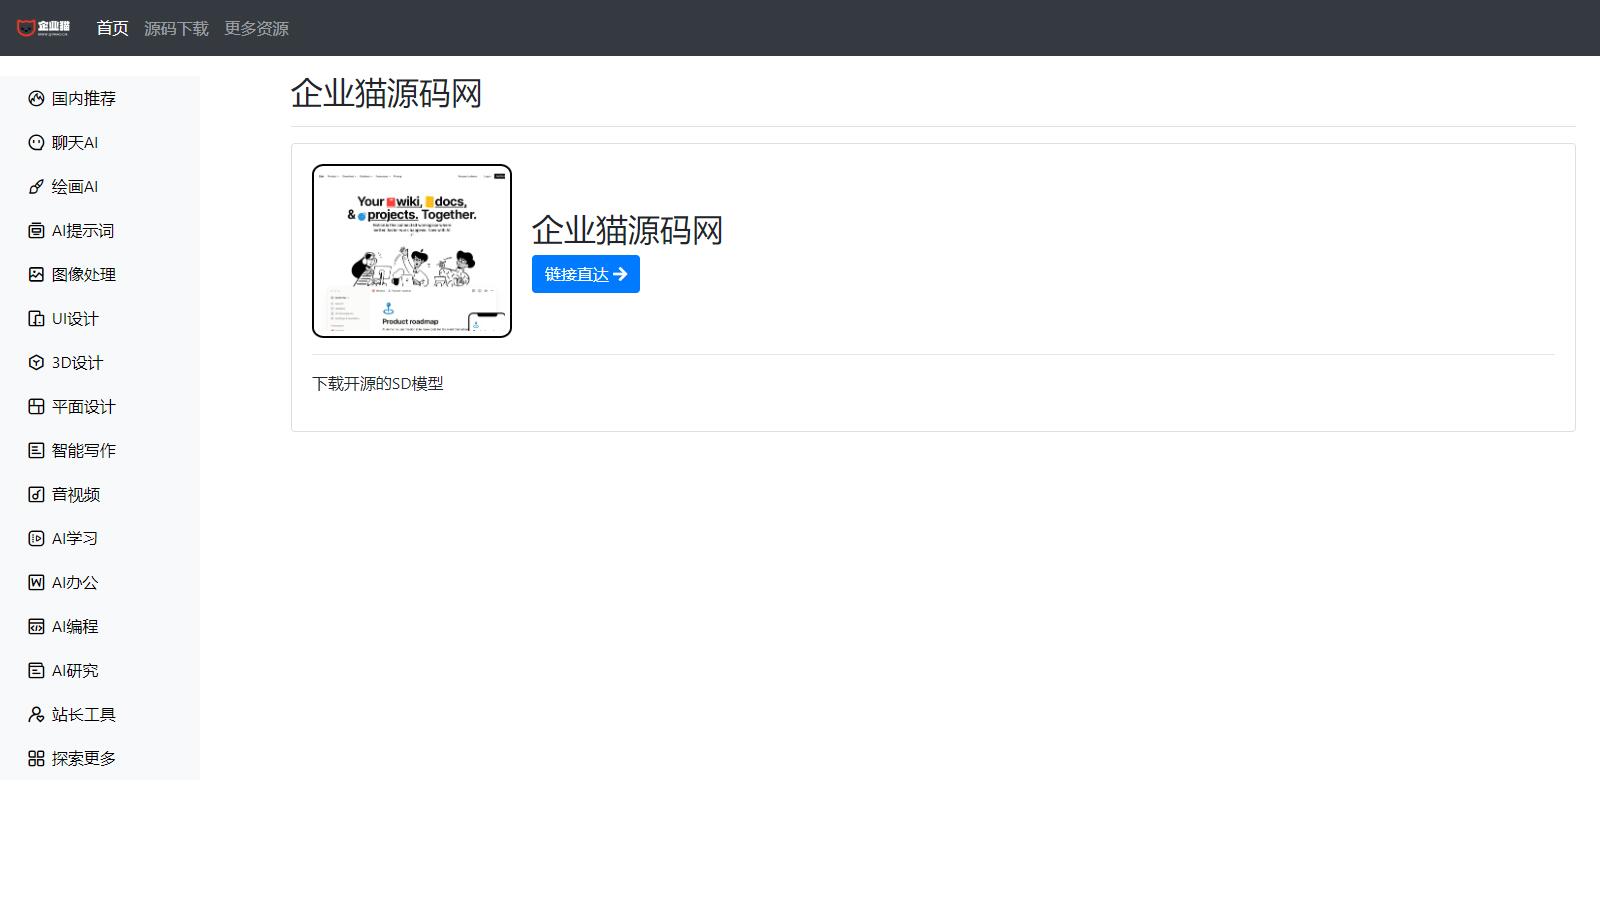This screenshot has width=1600, height=900.
Task: Select 平面设计 sidebar entry
Action: pos(83,406)
